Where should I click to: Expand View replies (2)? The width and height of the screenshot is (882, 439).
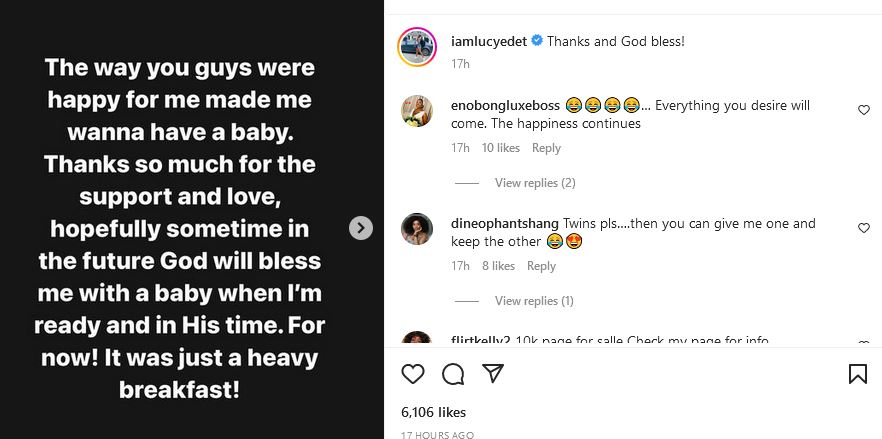click(x=535, y=183)
